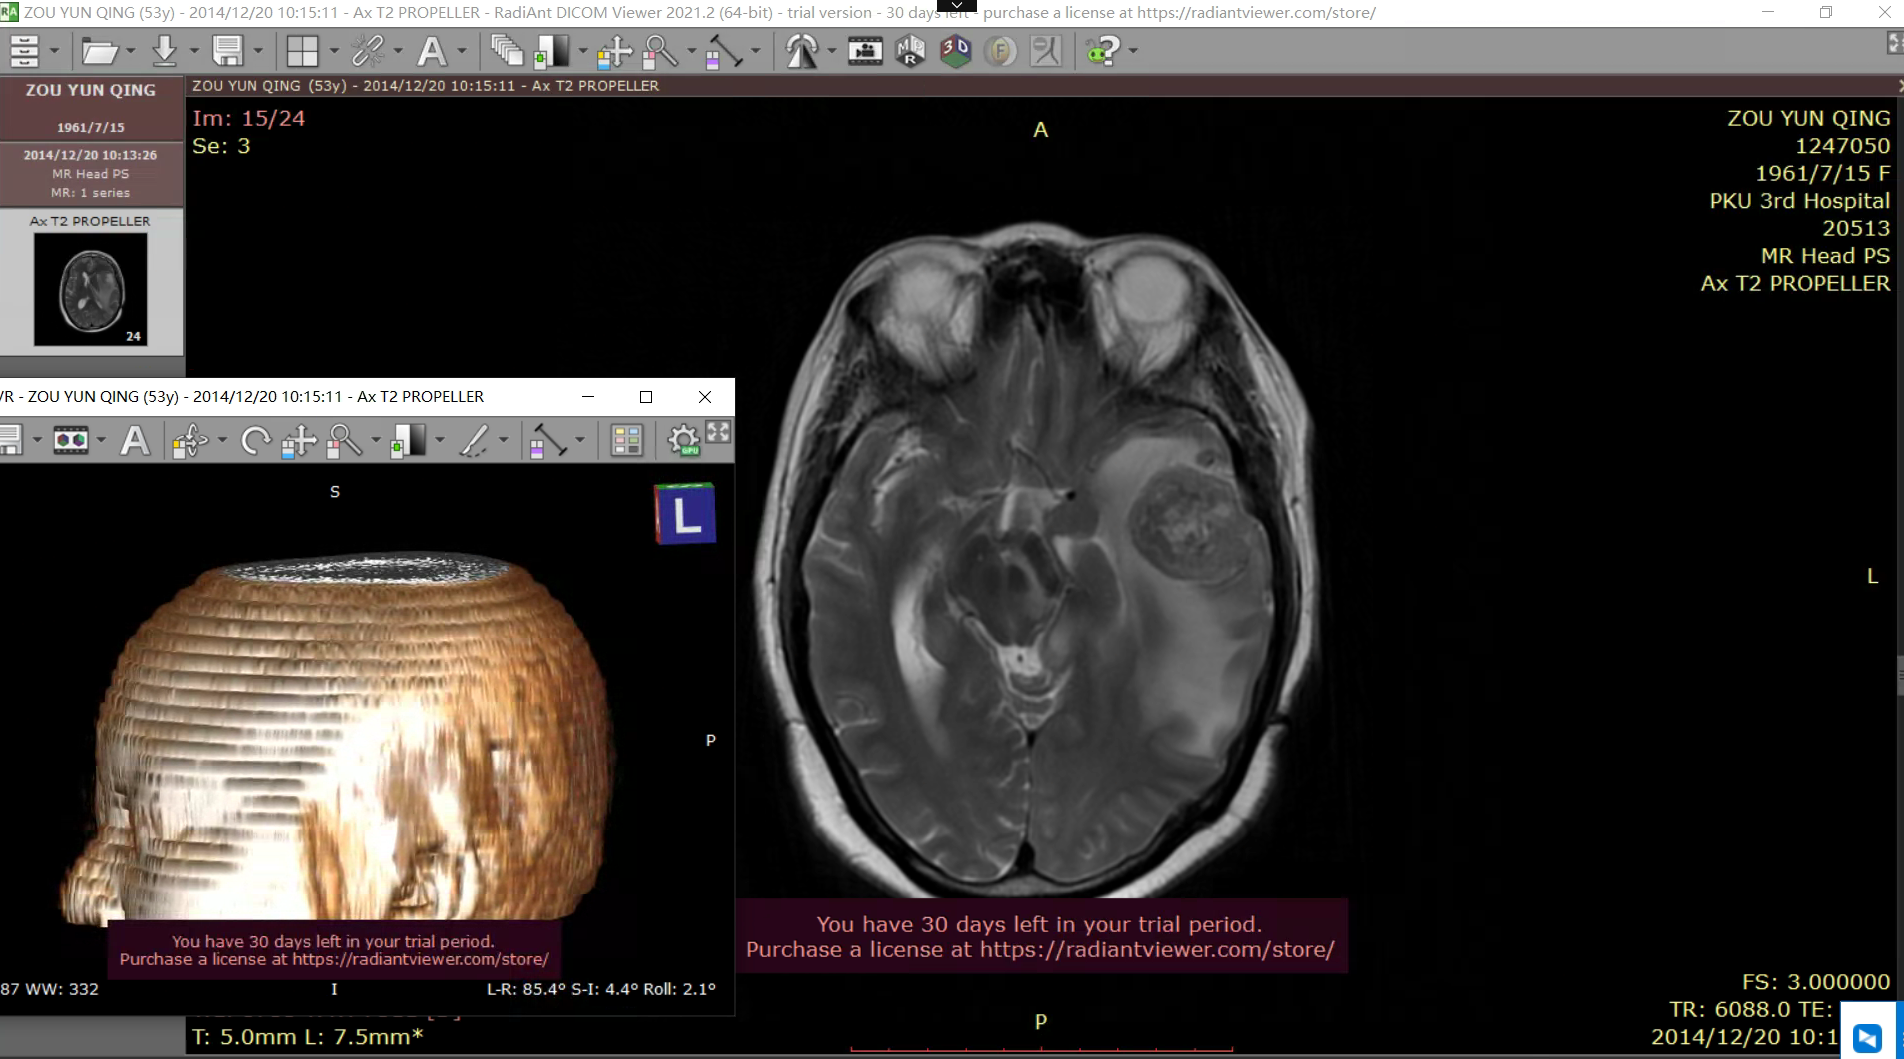Click the rotate arrow in 3D toolbar
Screen dimensions: 1904x1059
[255, 441]
